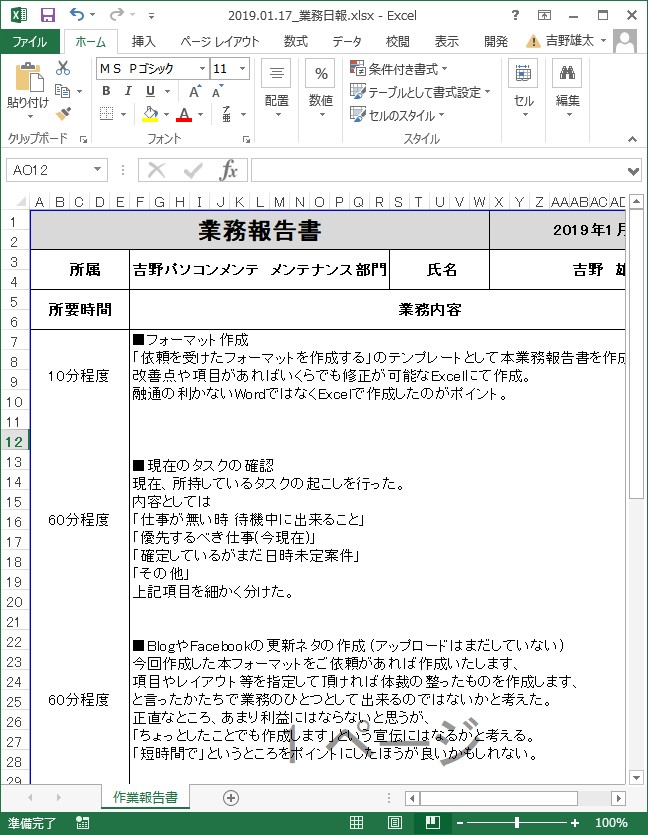The width and height of the screenshot is (648, 835).
Task: Switch to Page Layout view in status bar
Action: click(395, 823)
